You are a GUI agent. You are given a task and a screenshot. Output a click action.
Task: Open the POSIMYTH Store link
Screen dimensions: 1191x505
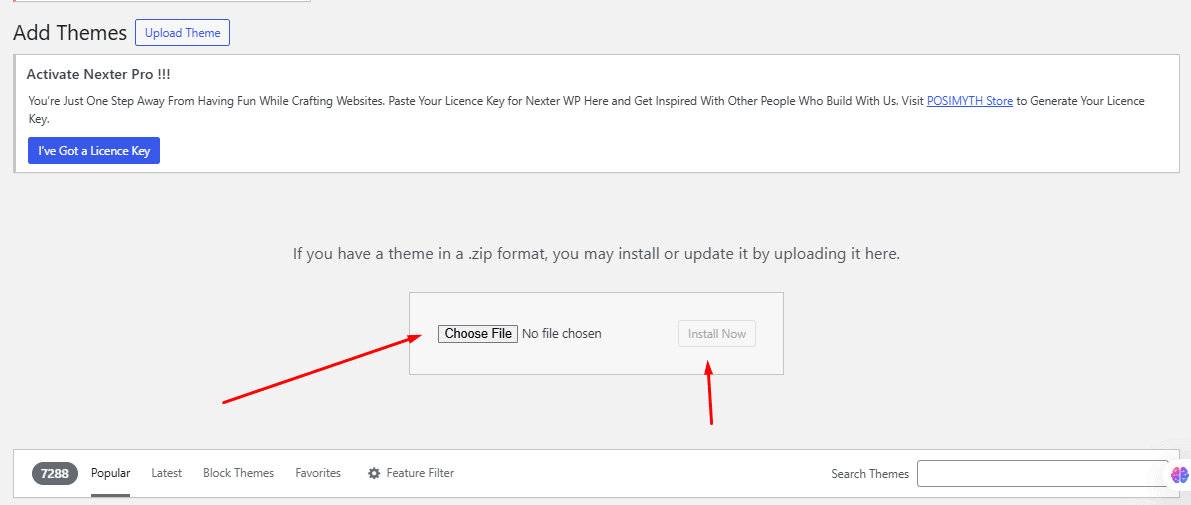click(969, 101)
